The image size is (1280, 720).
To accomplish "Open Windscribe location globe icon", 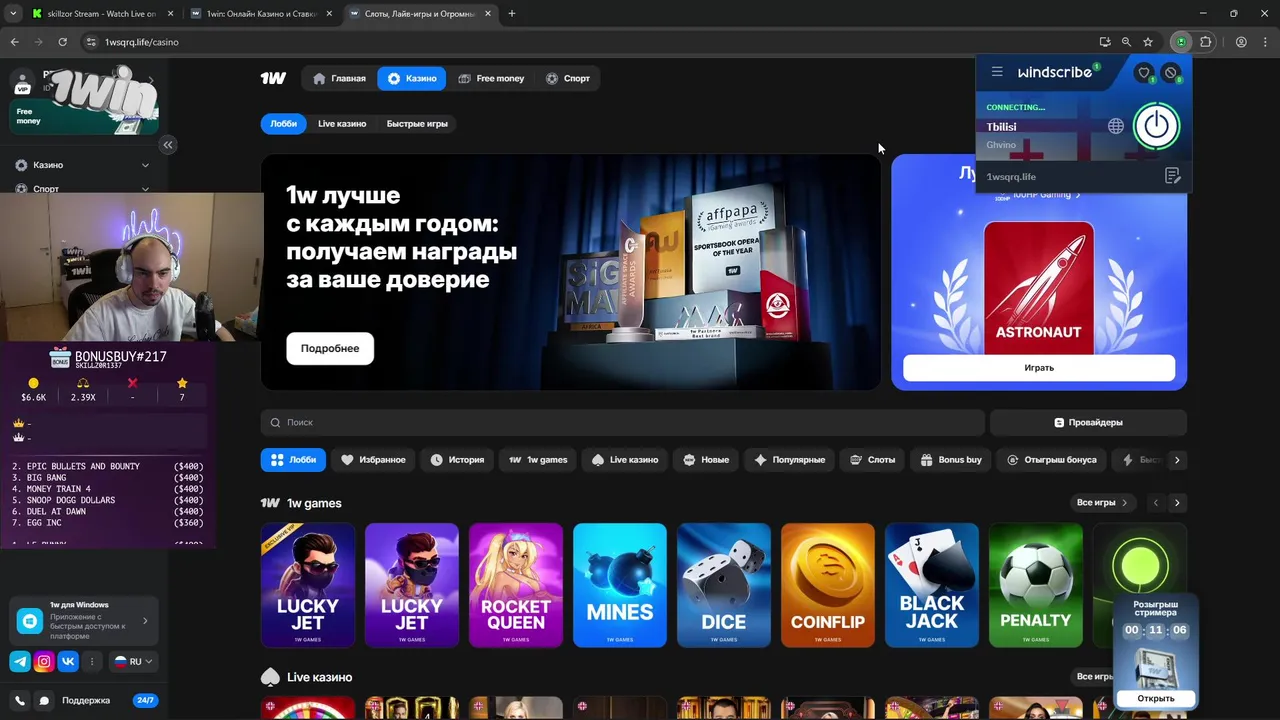I will tap(1116, 126).
